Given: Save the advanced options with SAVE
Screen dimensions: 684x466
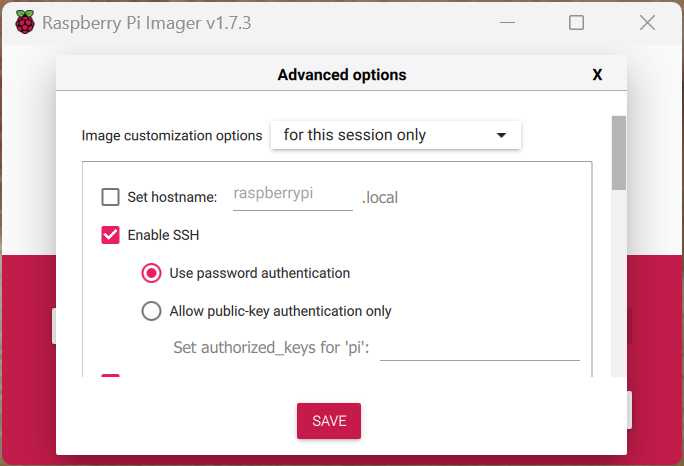Looking at the screenshot, I should [x=329, y=421].
